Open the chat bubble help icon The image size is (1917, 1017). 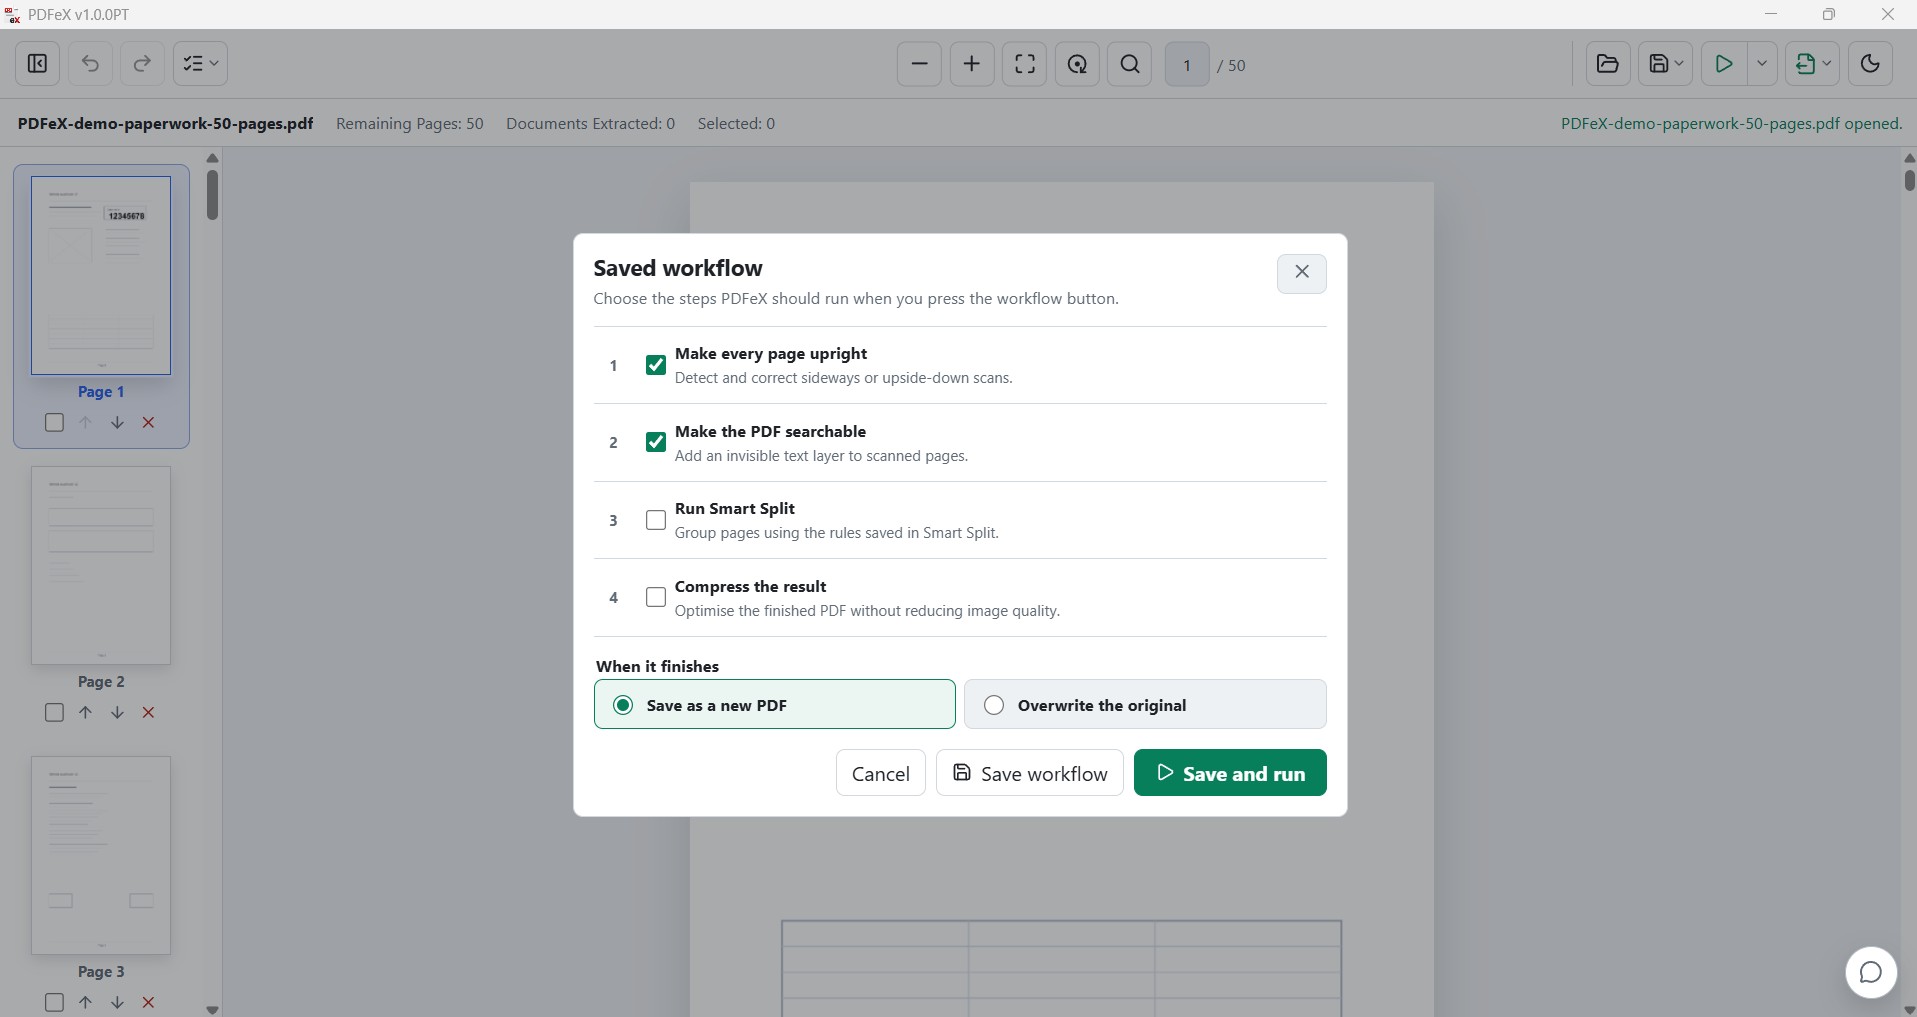click(x=1871, y=972)
